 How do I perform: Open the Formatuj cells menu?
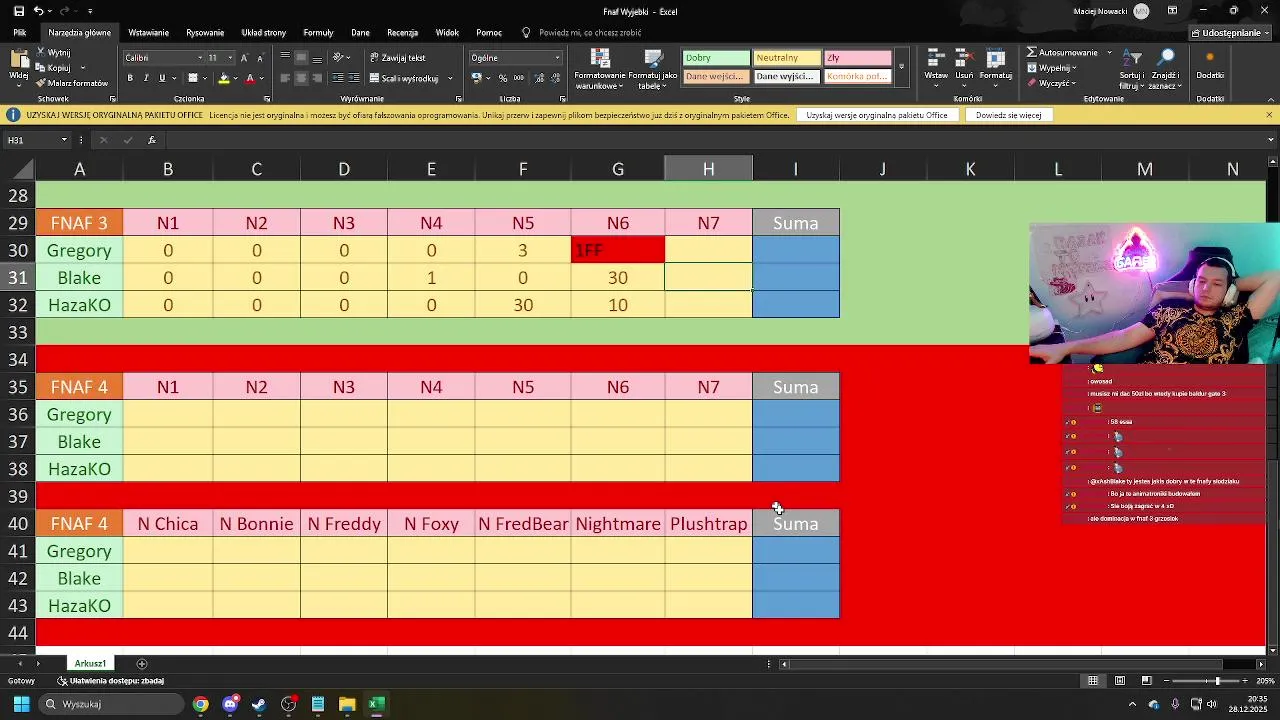pos(996,66)
